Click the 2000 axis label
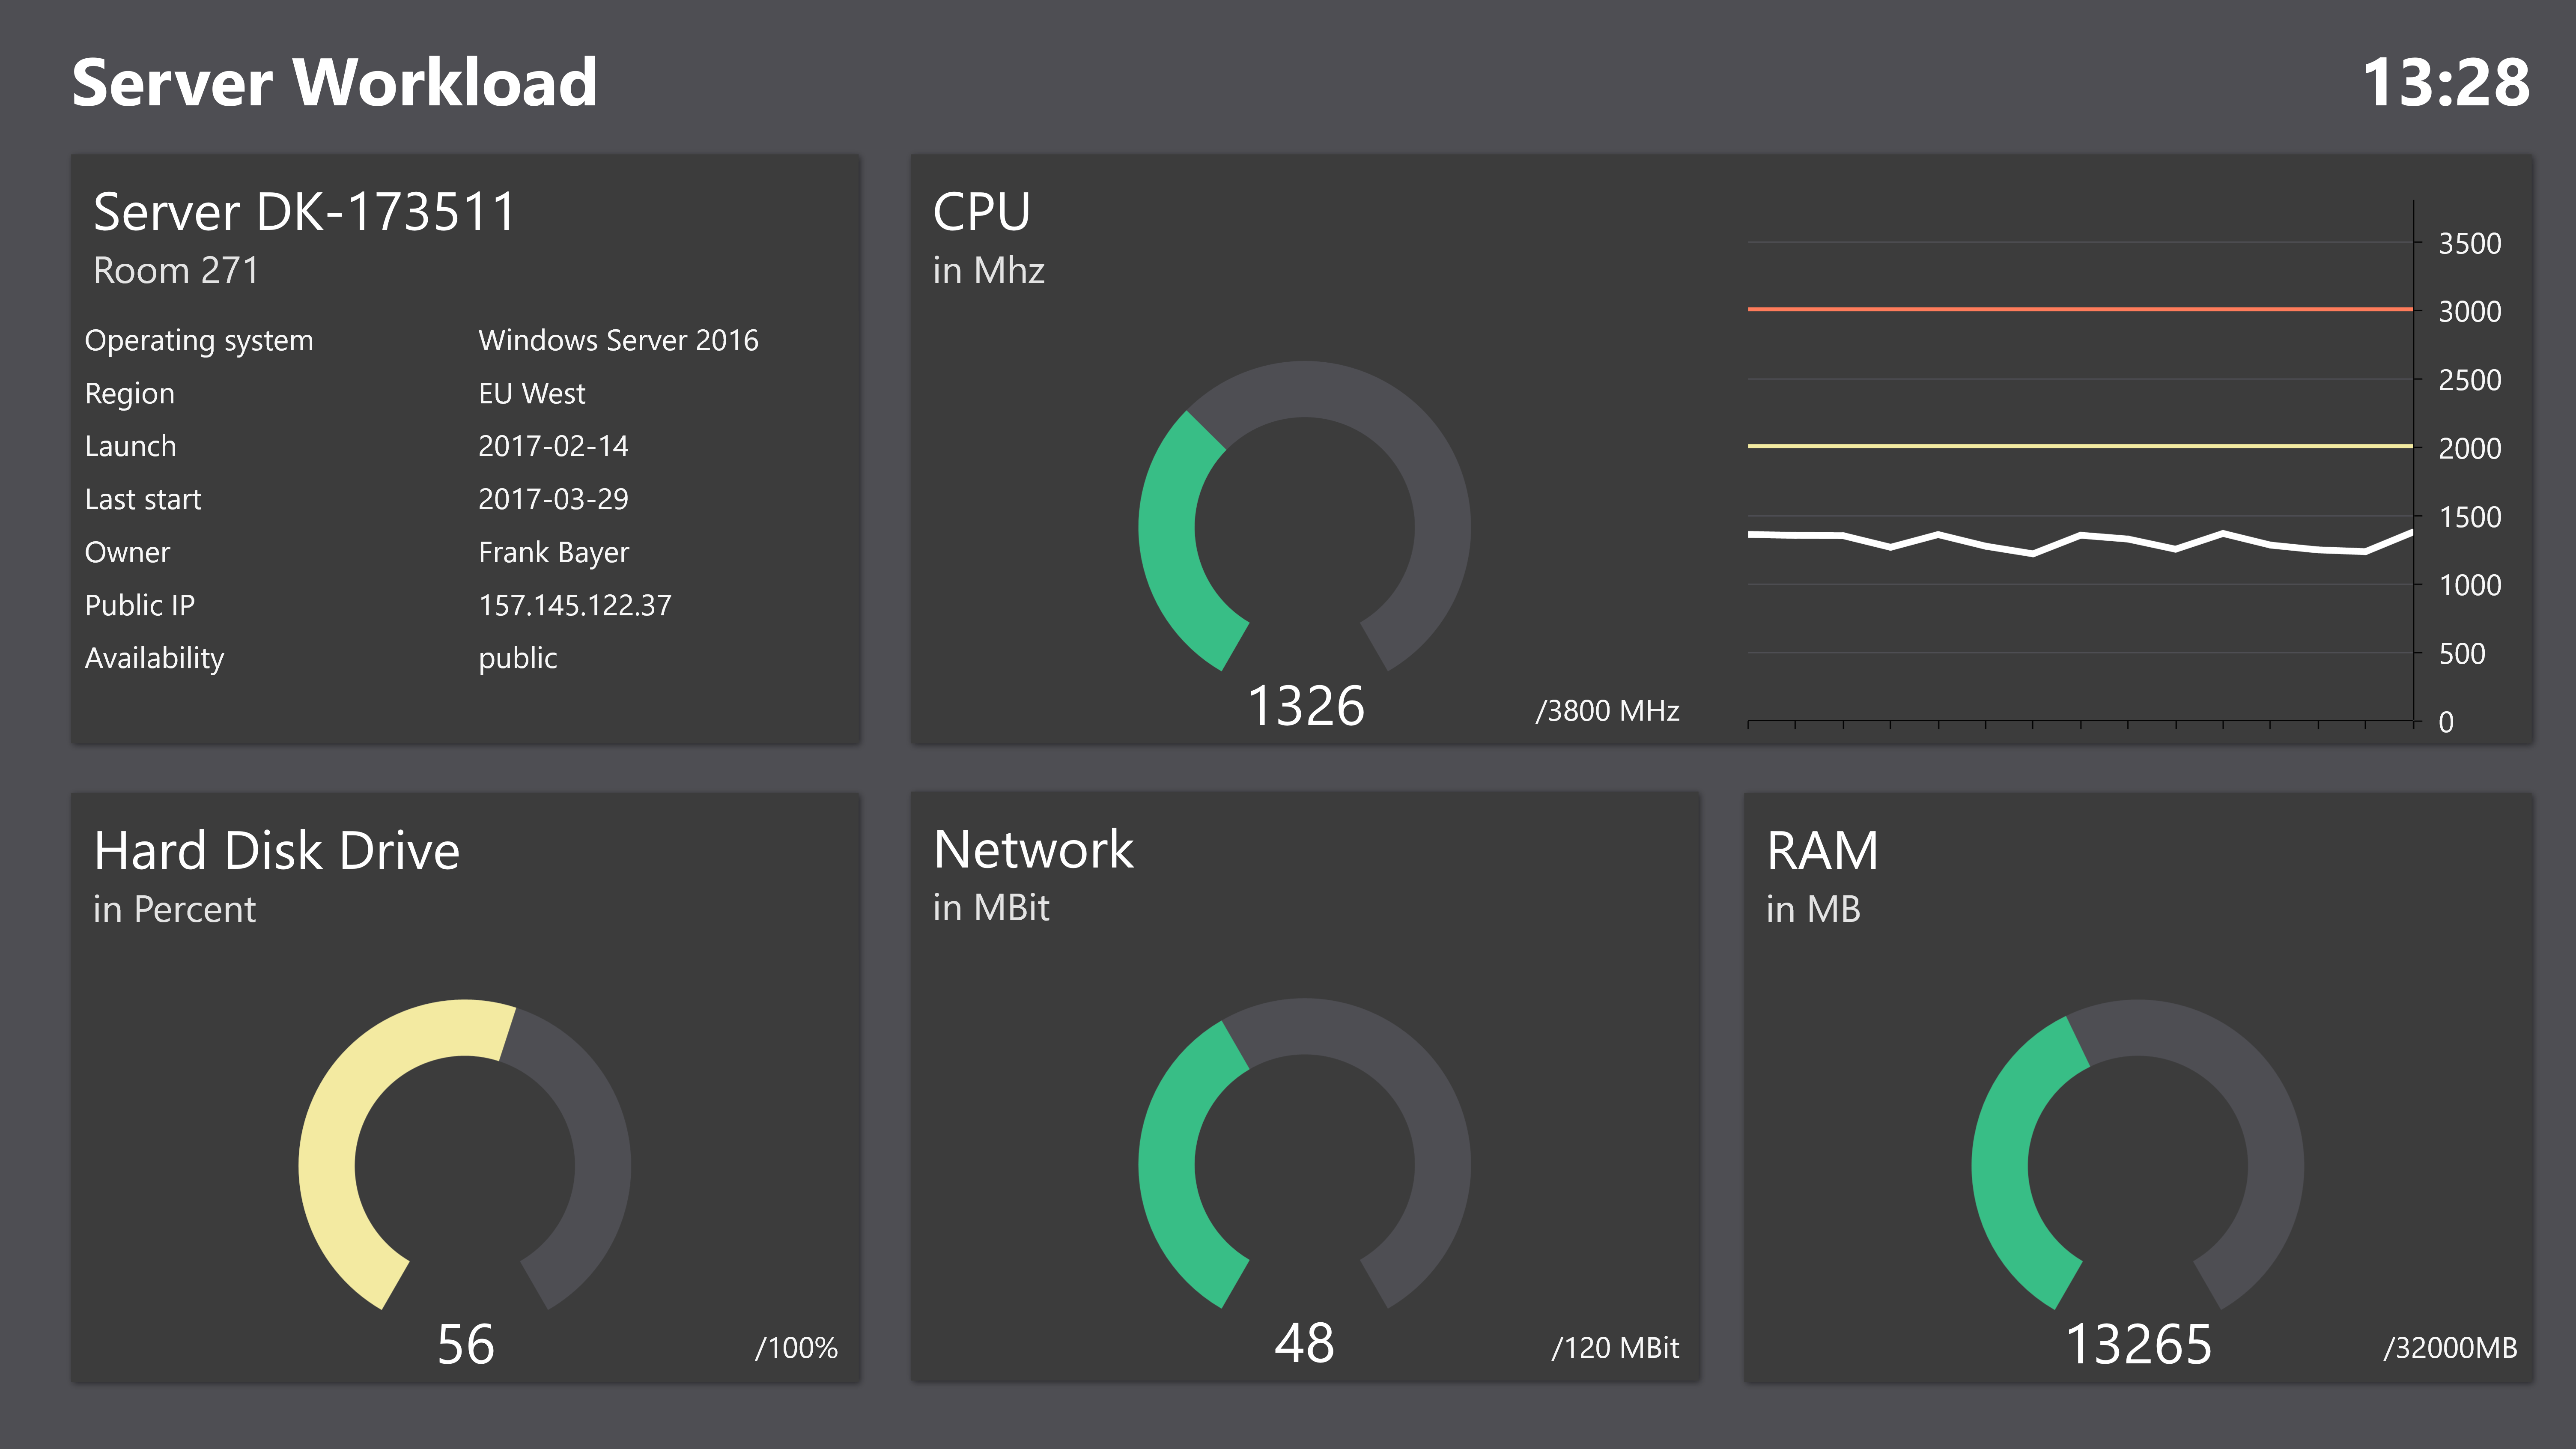This screenshot has height=1449, width=2576. (x=2469, y=449)
